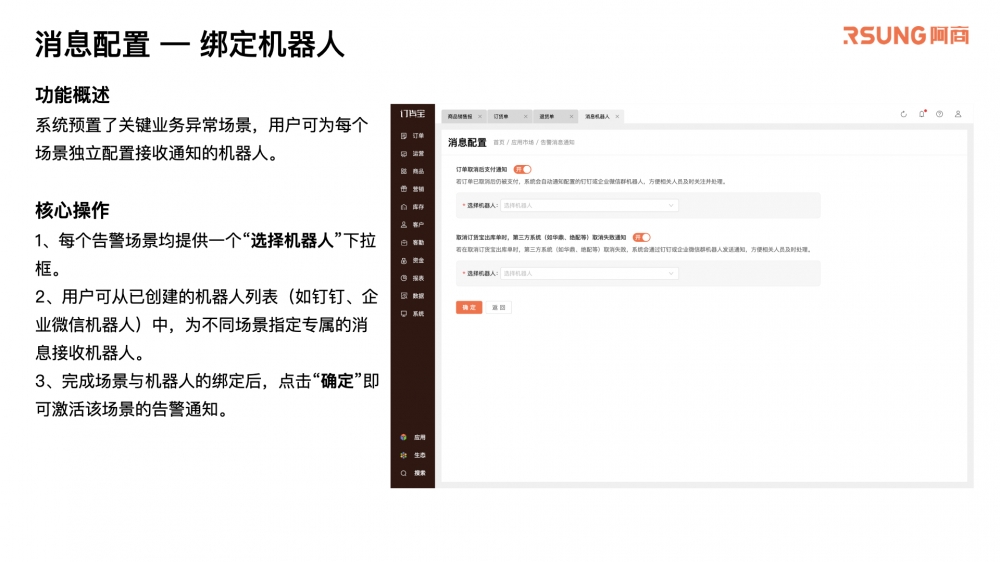Open 客勤 in the sidebar
1000x562 pixels.
pos(412,243)
